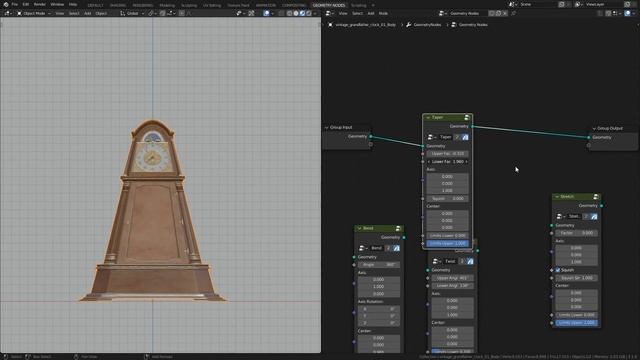
Task: Collapse the Taper node
Action: pos(428,118)
